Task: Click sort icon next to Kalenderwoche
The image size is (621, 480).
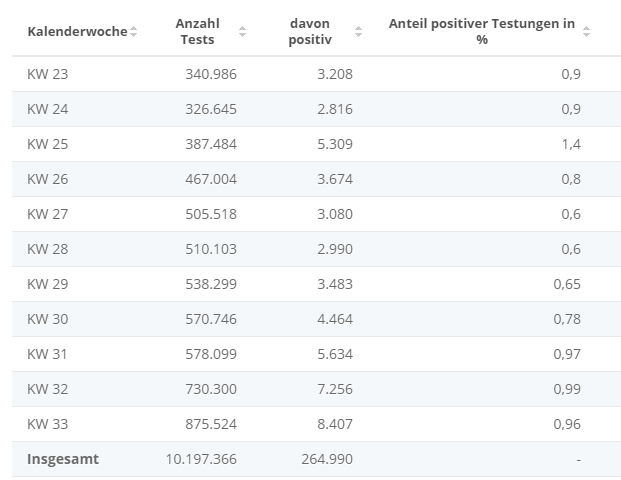Action: tap(134, 32)
